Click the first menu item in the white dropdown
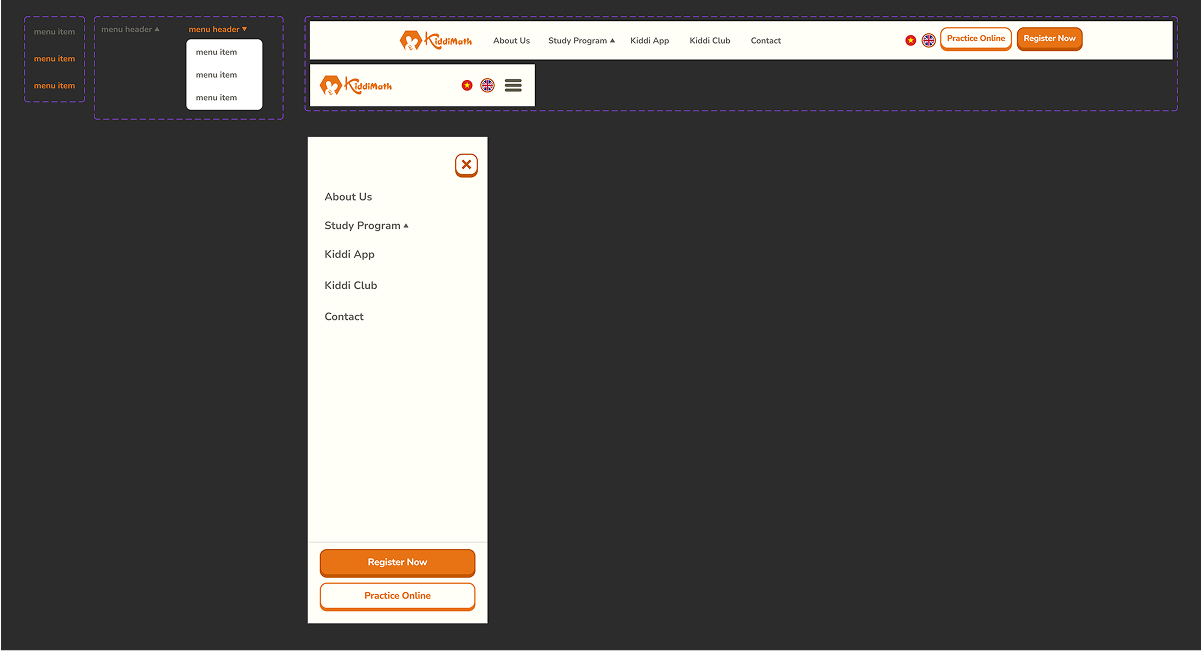Image resolution: width=1201 pixels, height=651 pixels. click(x=217, y=52)
